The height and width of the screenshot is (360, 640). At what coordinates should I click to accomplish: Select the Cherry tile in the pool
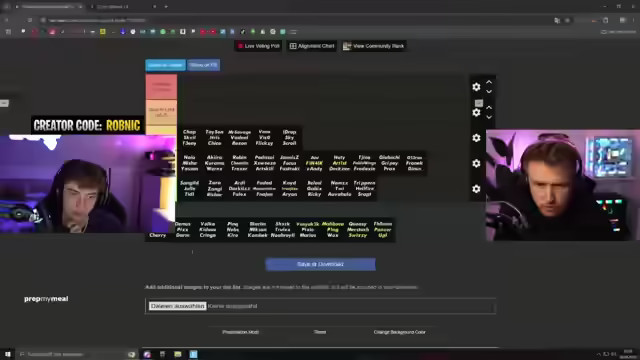158,235
